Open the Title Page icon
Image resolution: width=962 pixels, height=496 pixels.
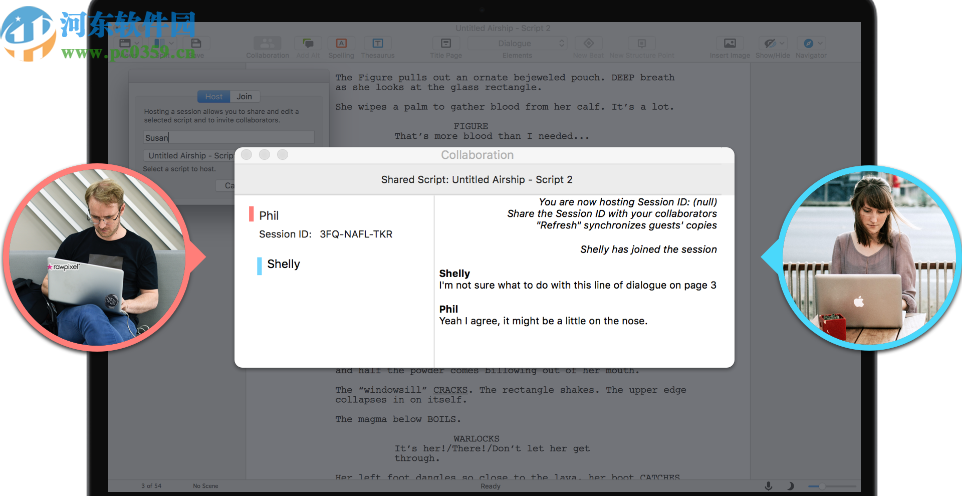pos(446,44)
